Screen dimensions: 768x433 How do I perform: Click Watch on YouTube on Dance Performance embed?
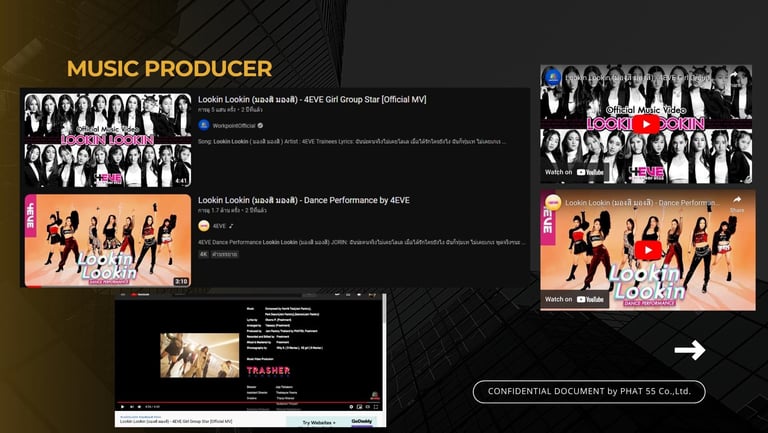click(x=574, y=299)
